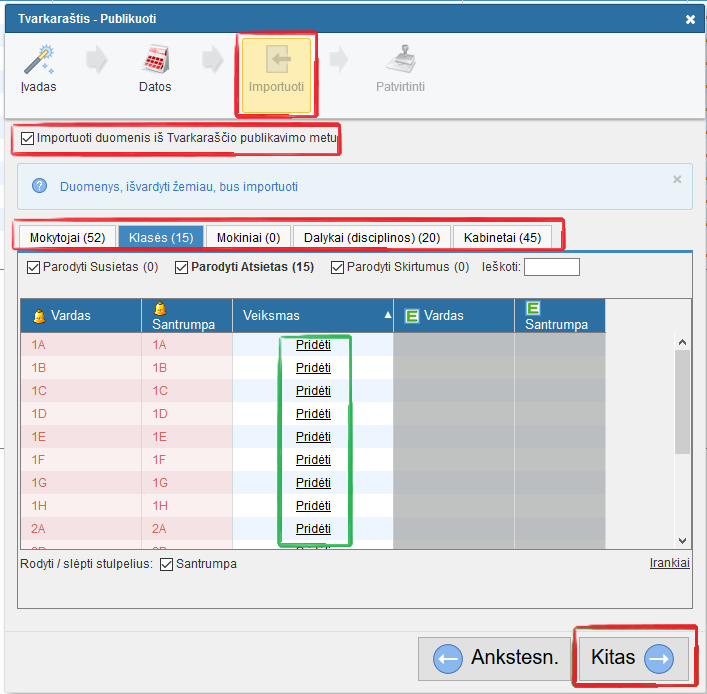This screenshot has height=694, width=707.
Task: Select the Importuoti step icon
Action: (276, 62)
